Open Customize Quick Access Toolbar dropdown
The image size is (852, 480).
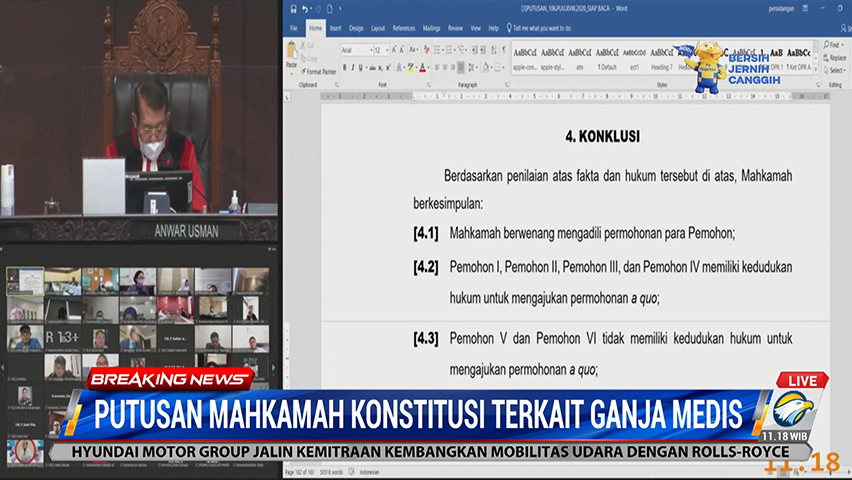pos(341,9)
